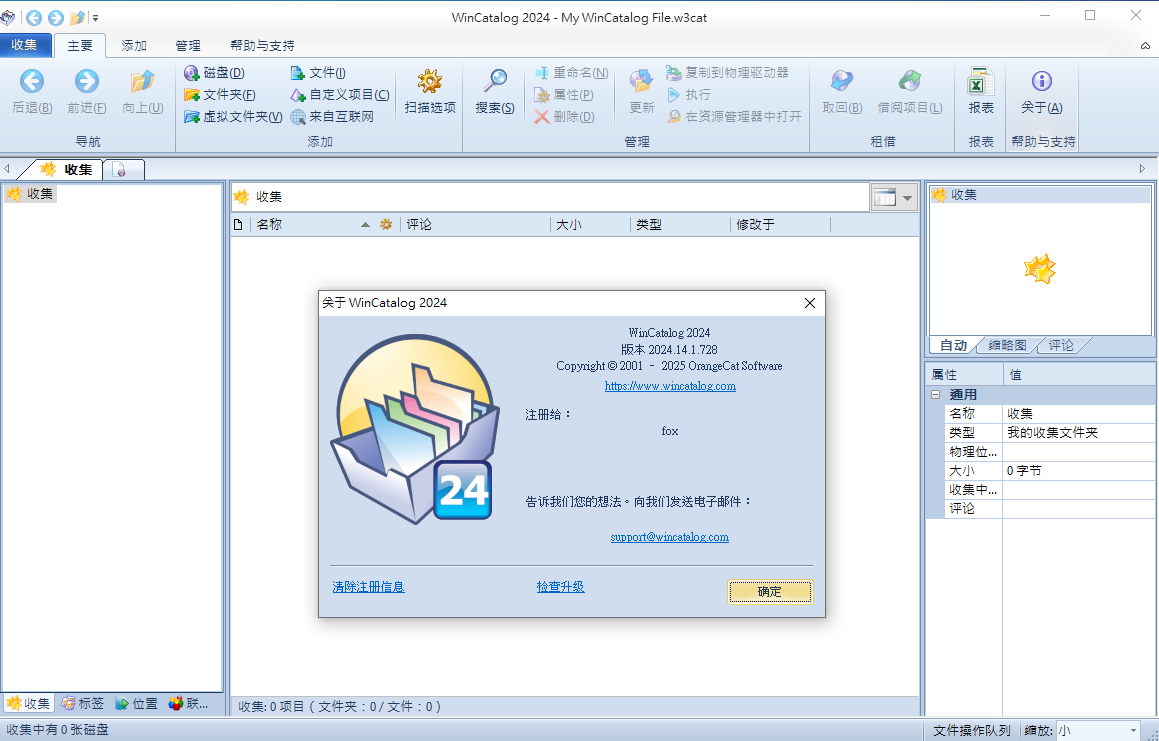Viewport: 1159px width, 741px height.
Task: Click the About (关于) info icon
Action: pyautogui.click(x=1041, y=81)
